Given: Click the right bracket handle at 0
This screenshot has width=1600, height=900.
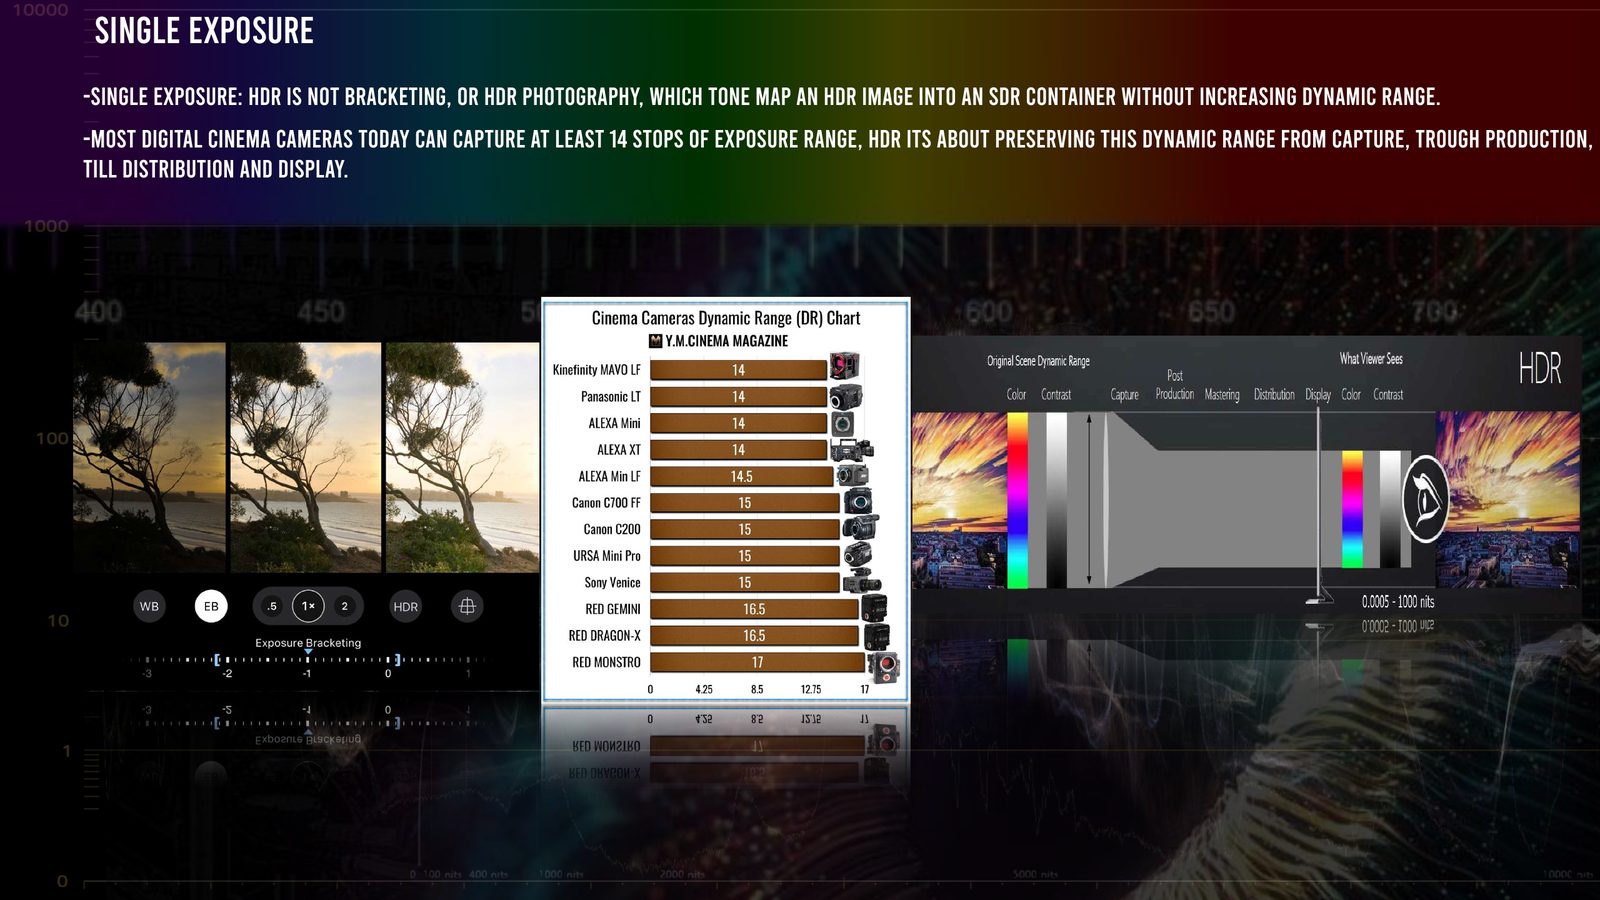Looking at the screenshot, I should [x=398, y=660].
